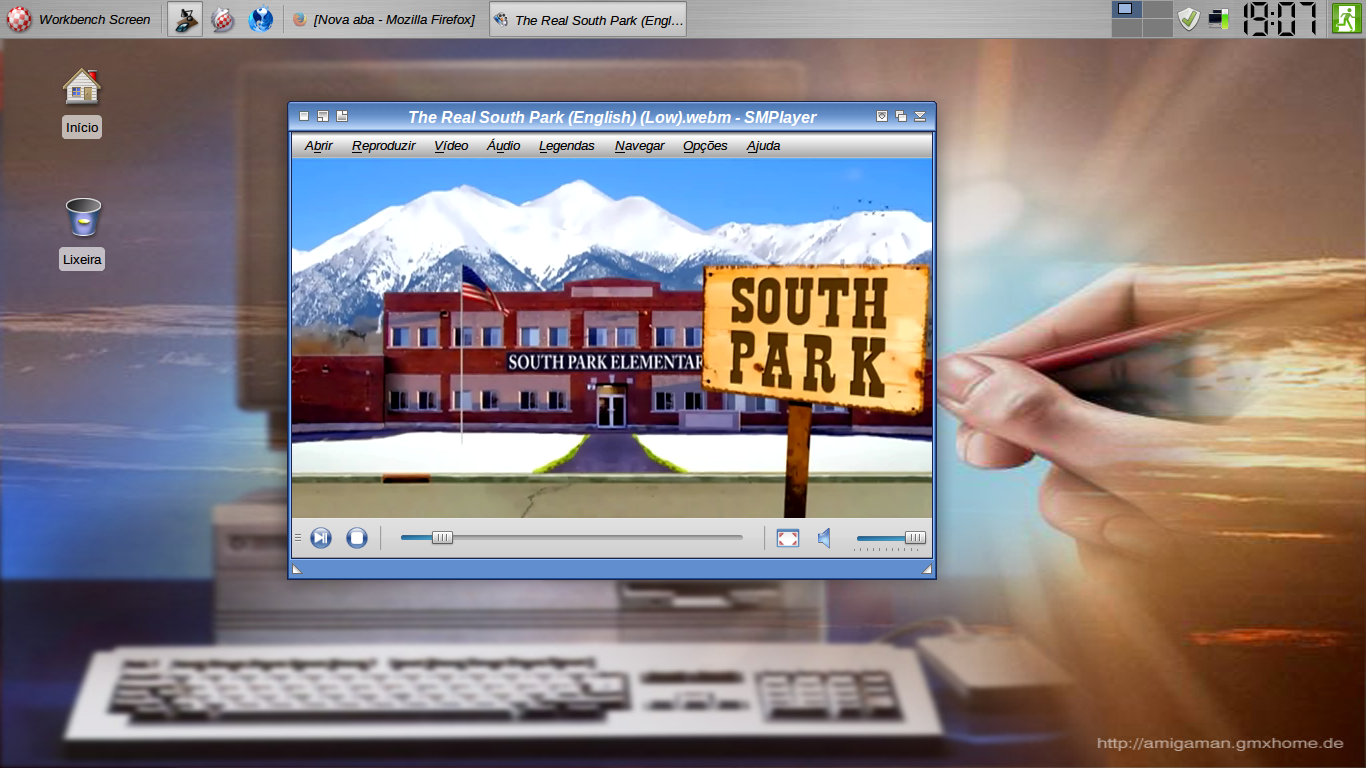
Task: Open the Workbench Screen start menu
Action: pyautogui.click(x=79, y=19)
